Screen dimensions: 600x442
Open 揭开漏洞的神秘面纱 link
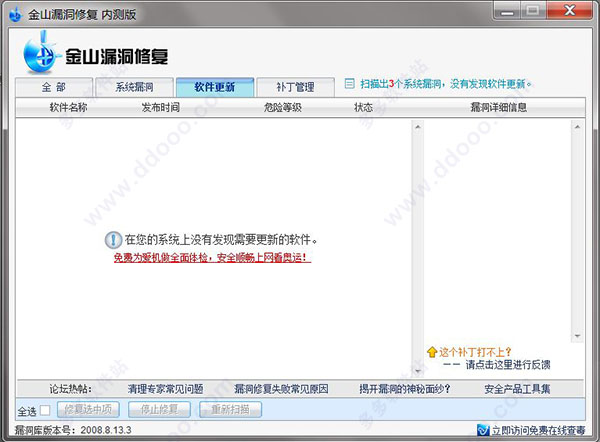(x=404, y=389)
